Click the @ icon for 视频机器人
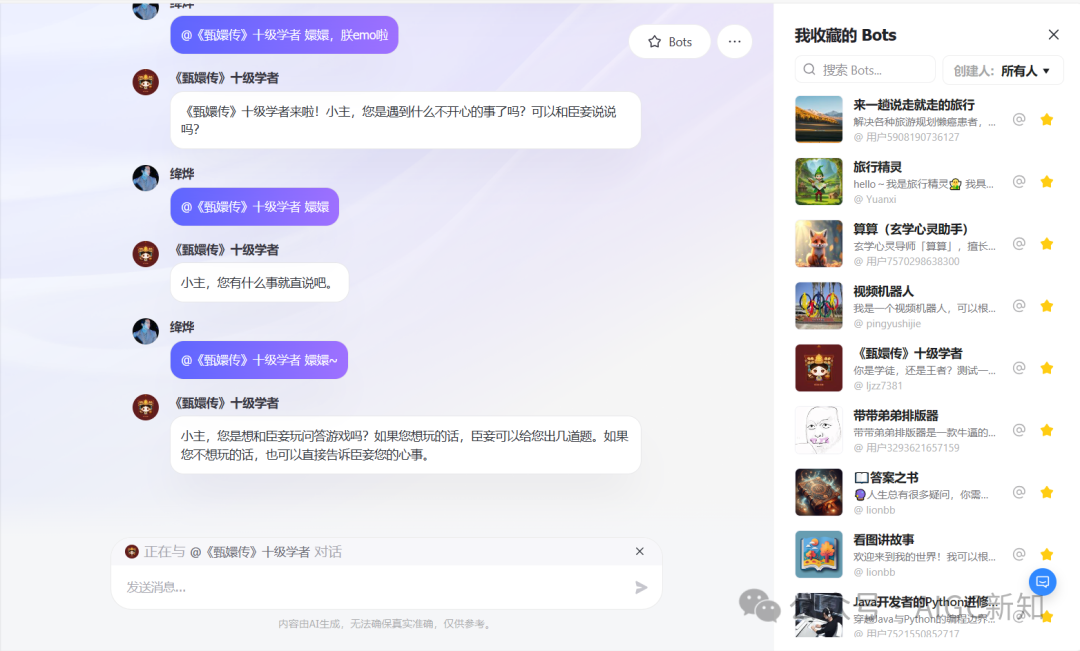 click(1019, 306)
